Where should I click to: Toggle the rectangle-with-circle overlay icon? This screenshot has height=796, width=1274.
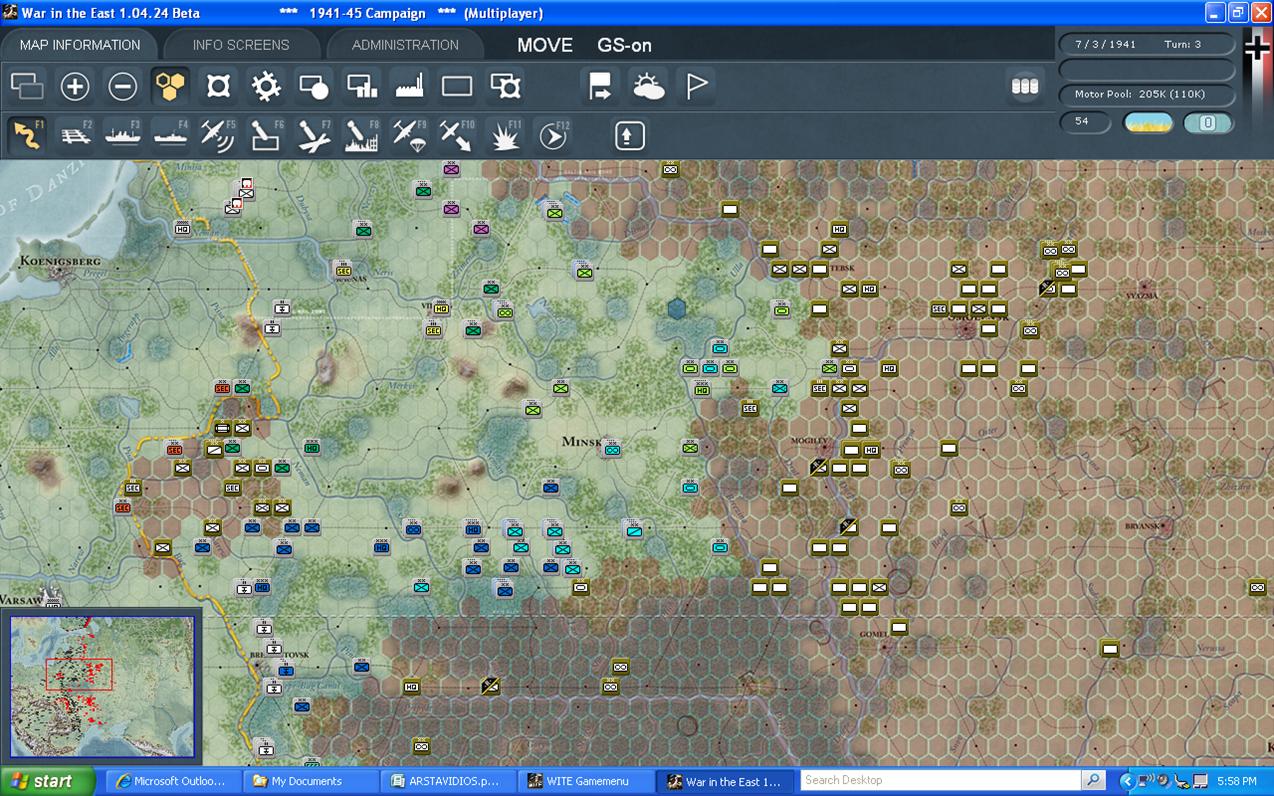tap(314, 87)
